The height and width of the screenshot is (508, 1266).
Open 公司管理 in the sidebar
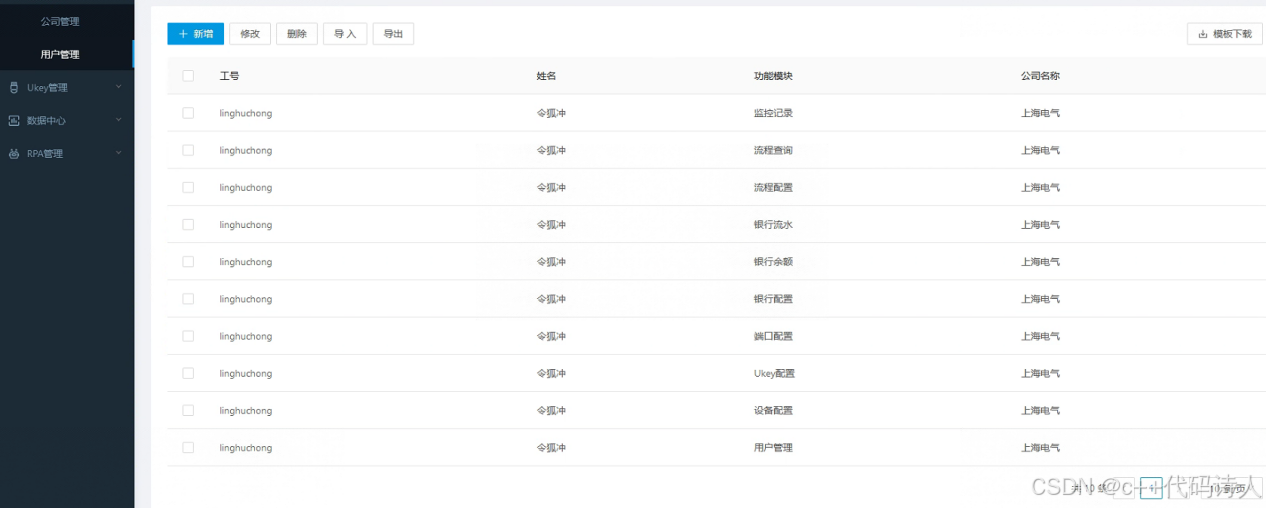(x=60, y=21)
